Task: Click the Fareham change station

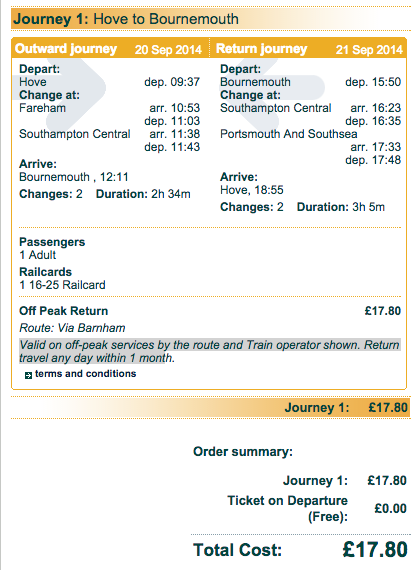Action: coord(43,108)
